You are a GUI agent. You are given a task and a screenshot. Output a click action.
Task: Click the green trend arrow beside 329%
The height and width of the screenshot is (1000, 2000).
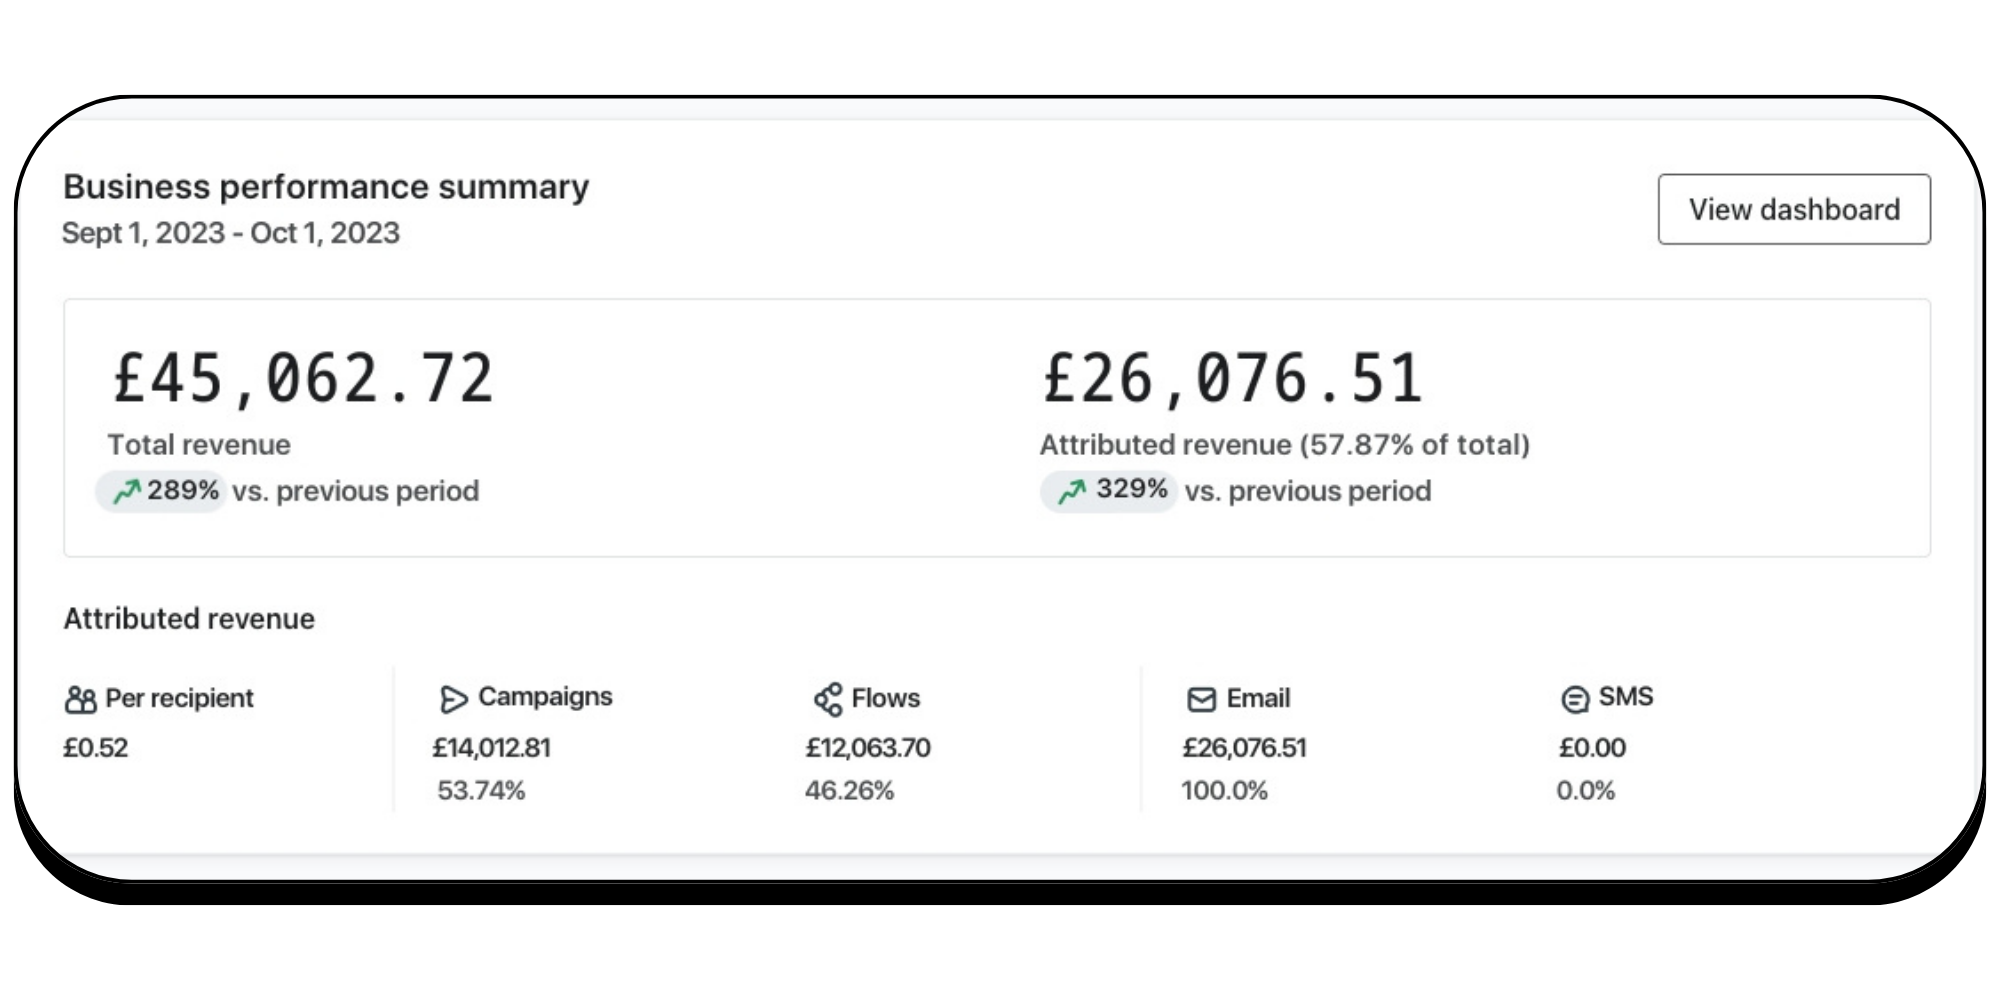pyautogui.click(x=1071, y=491)
